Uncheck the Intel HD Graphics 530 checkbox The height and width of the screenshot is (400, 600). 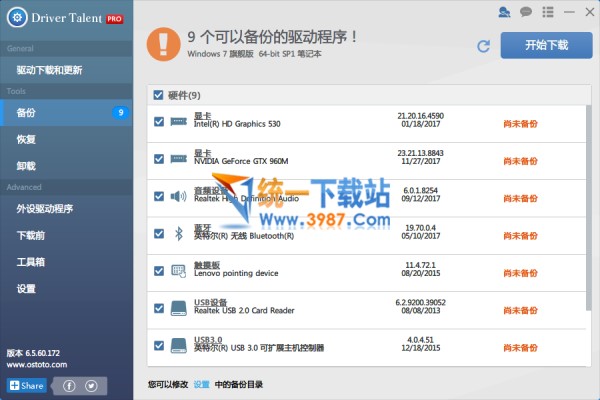coord(159,122)
